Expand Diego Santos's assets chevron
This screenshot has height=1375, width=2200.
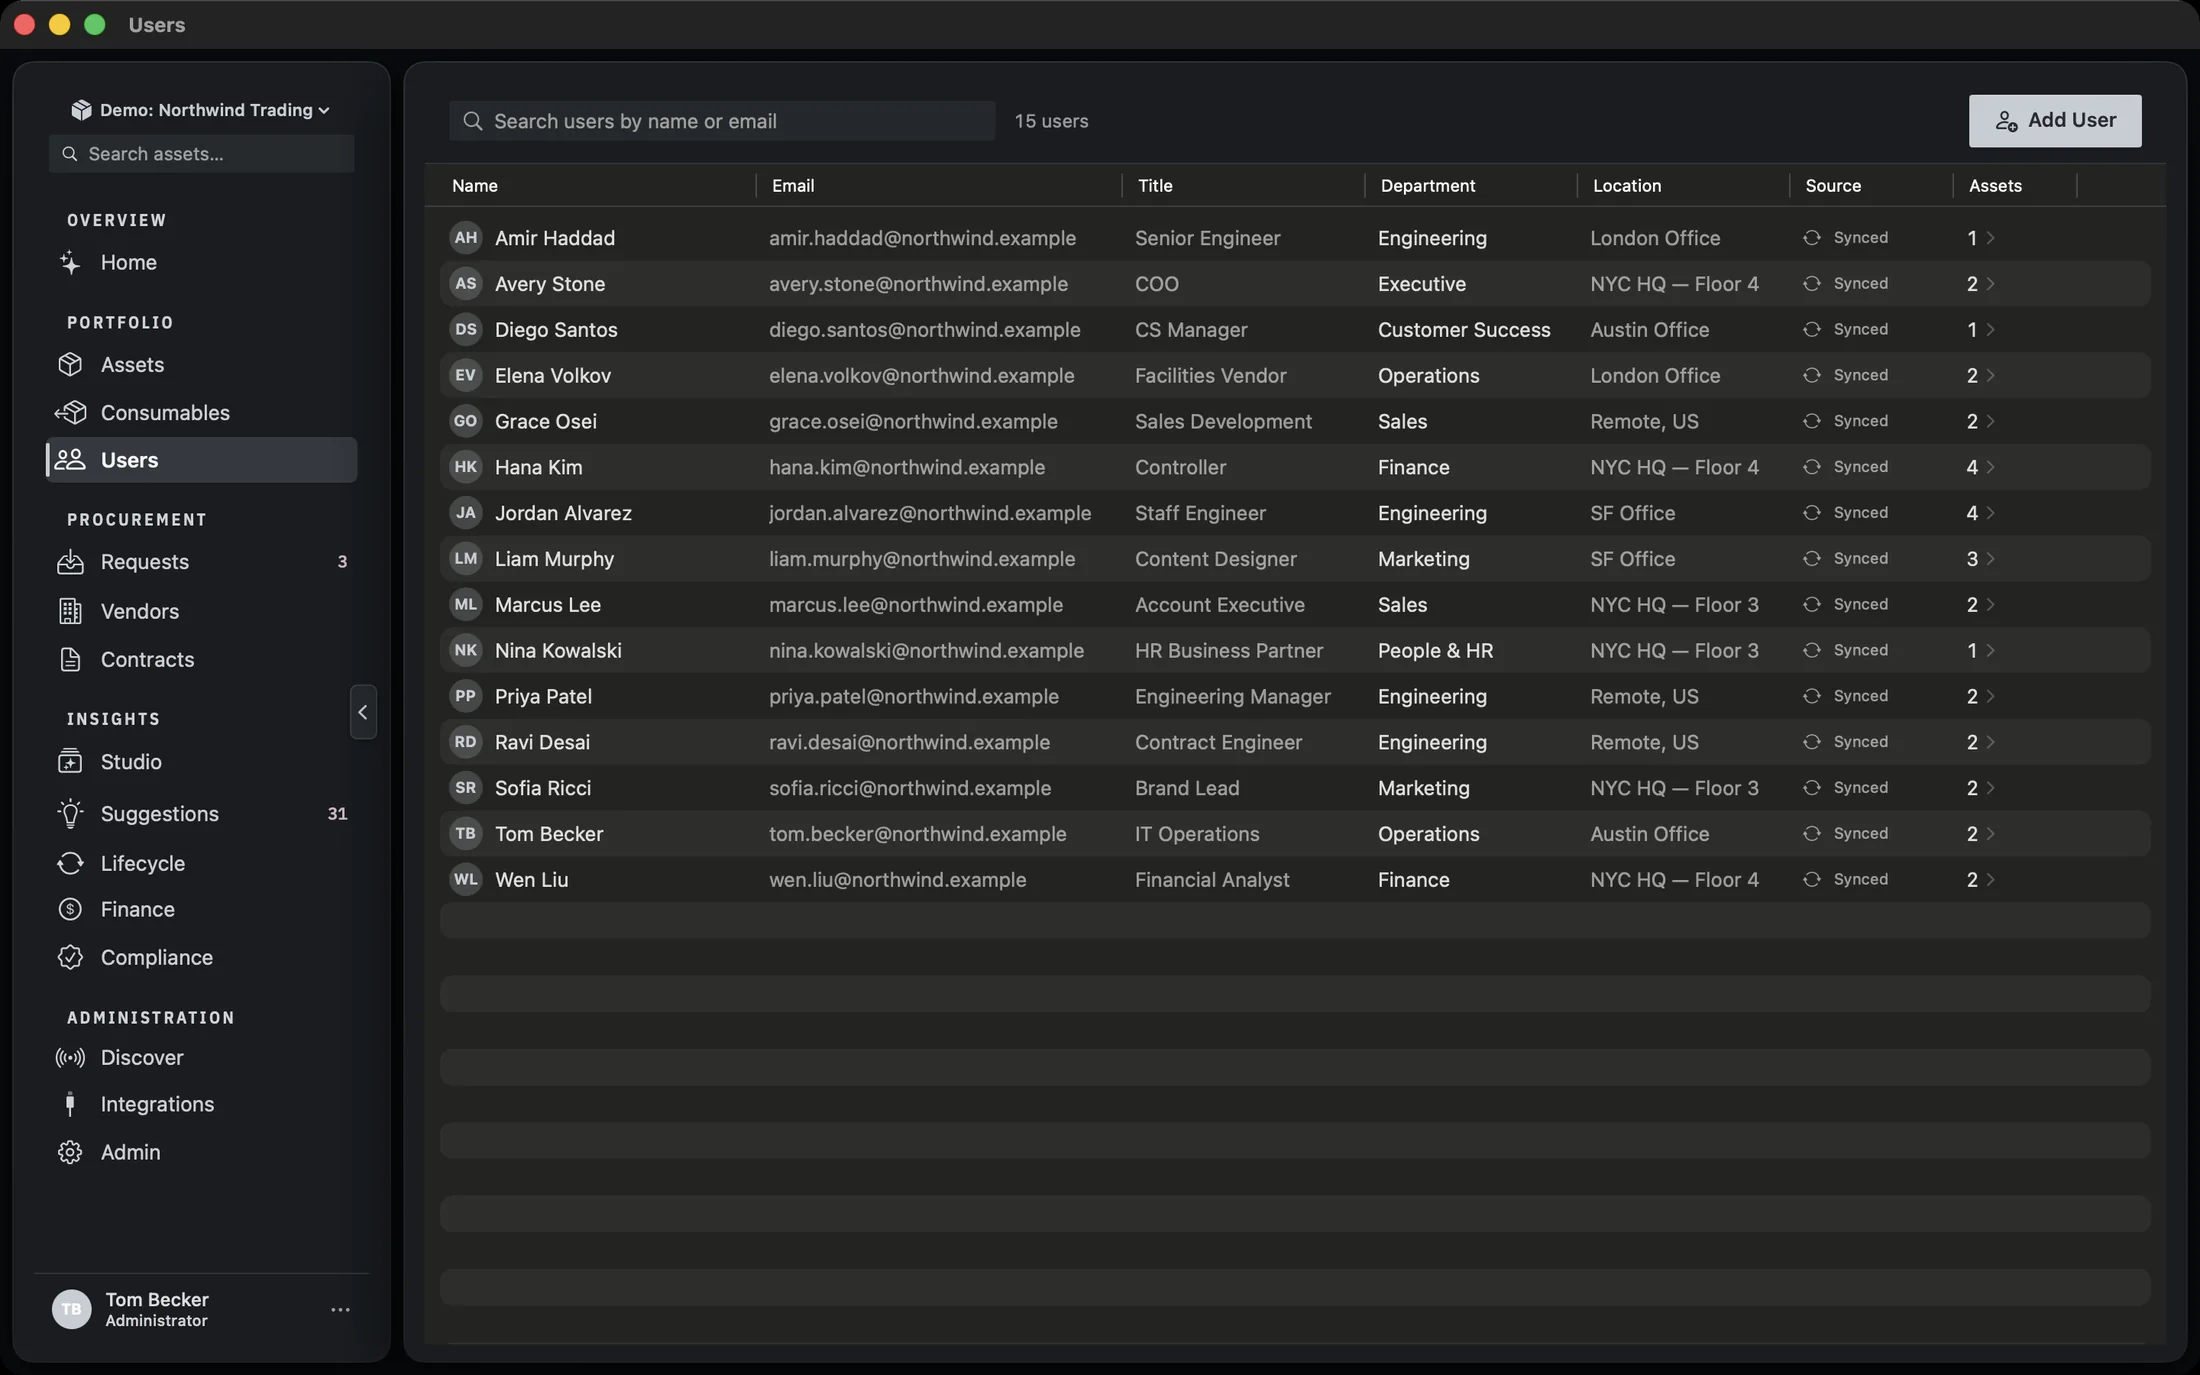tap(1990, 330)
